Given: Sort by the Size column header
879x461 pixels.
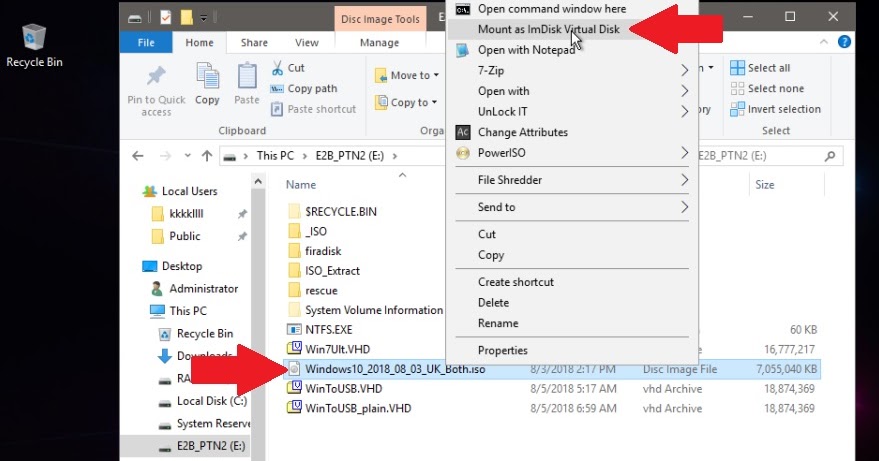Looking at the screenshot, I should pos(764,185).
